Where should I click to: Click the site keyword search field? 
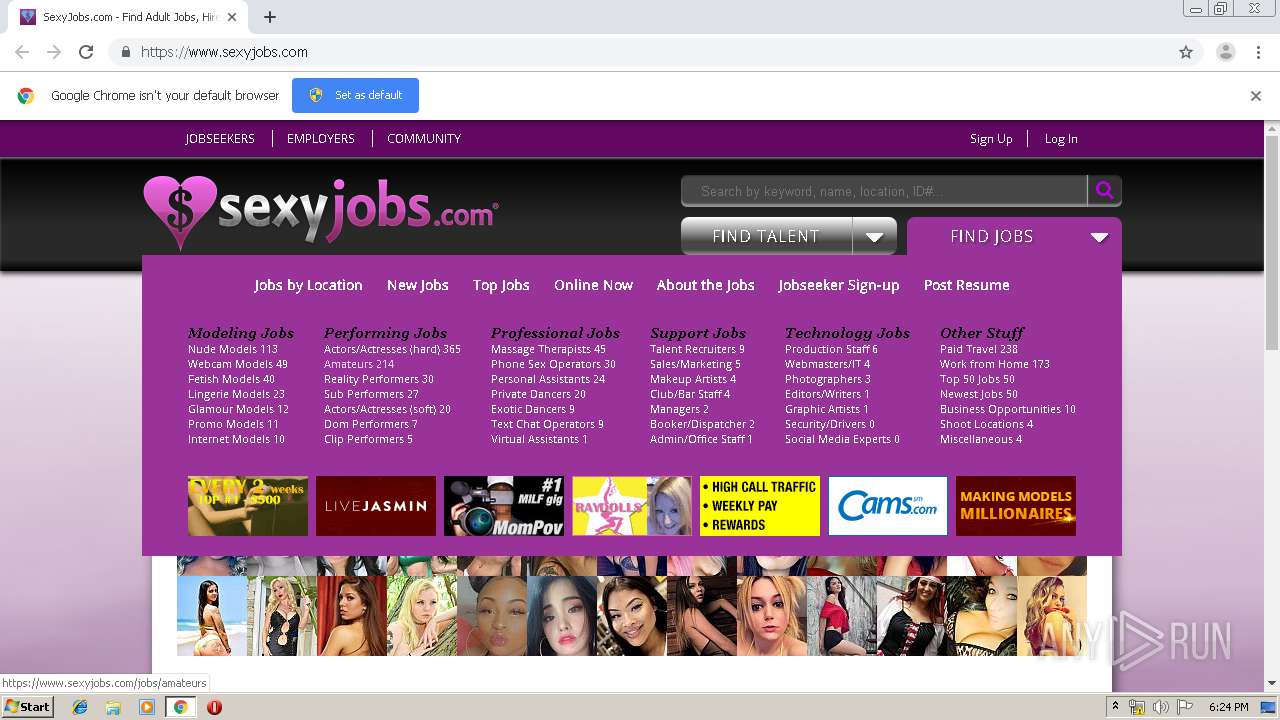(884, 191)
